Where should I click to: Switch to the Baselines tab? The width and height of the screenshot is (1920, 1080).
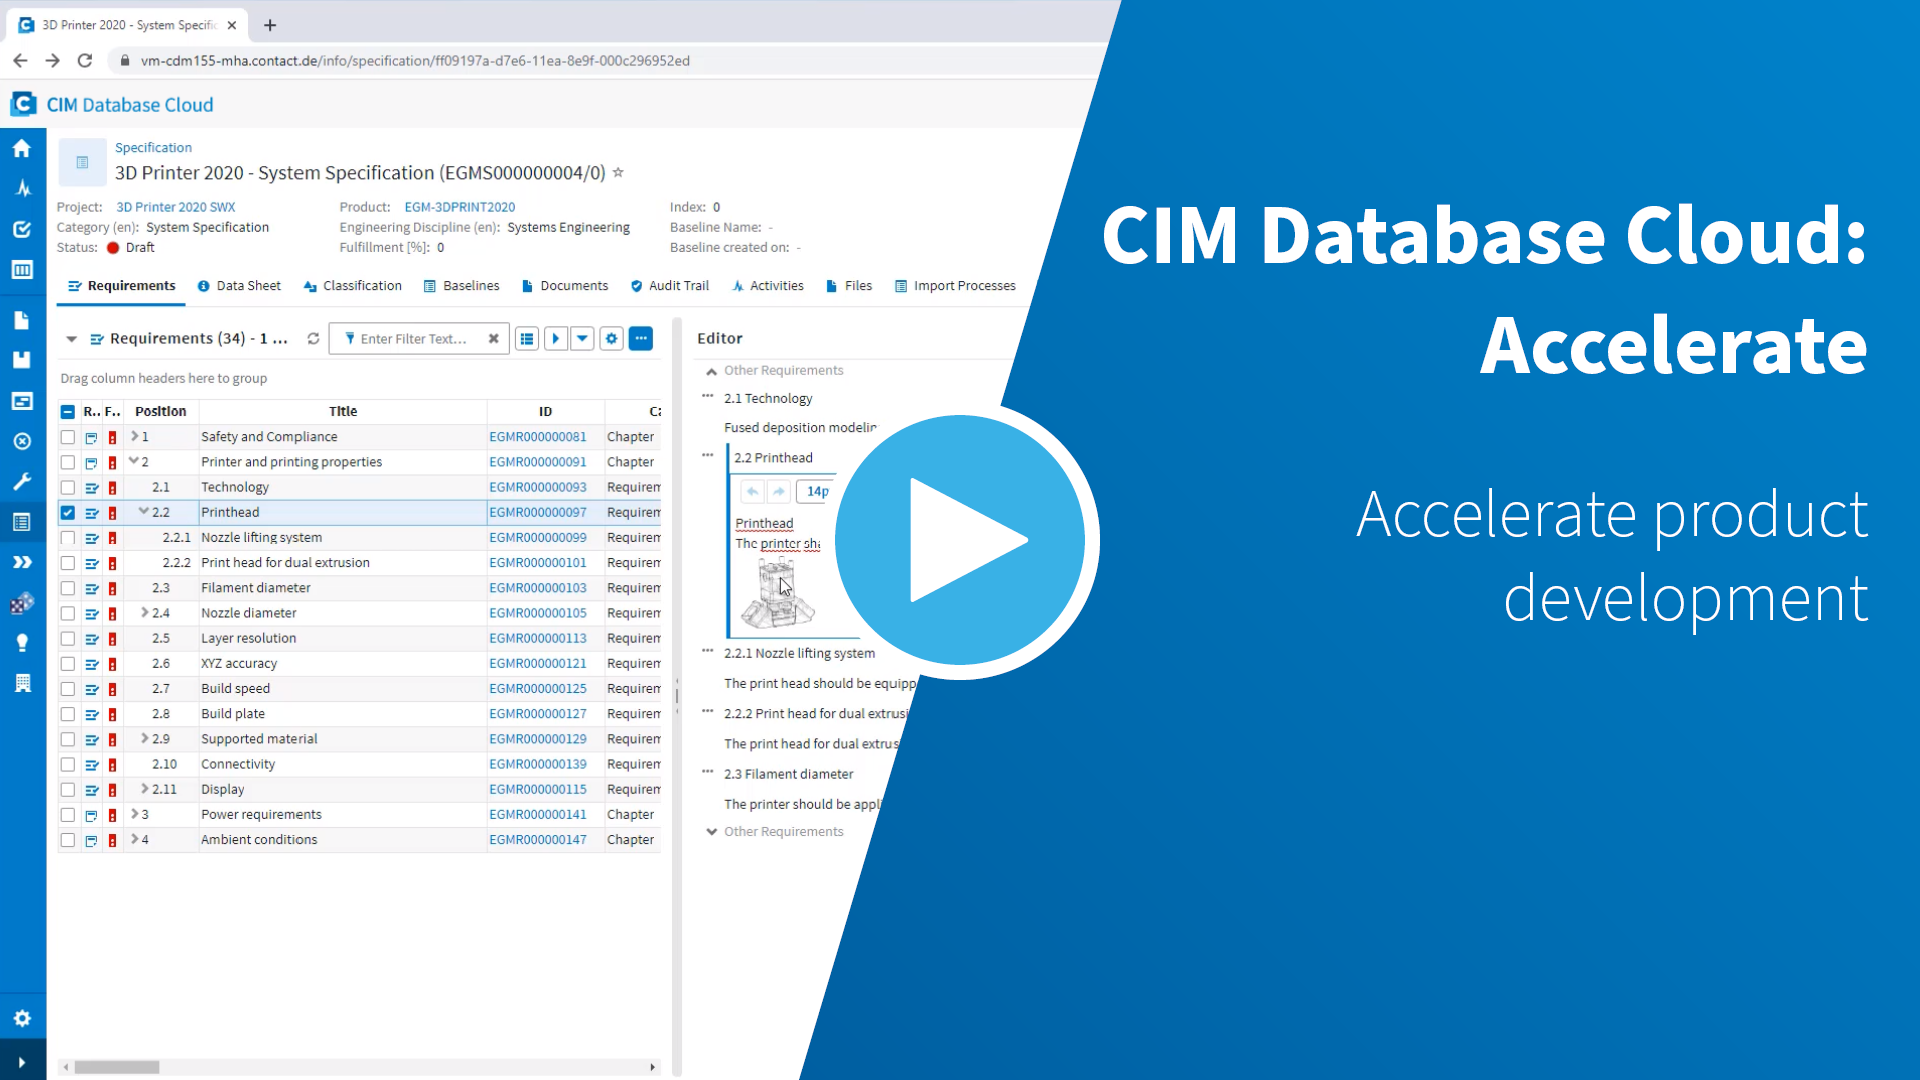[471, 285]
